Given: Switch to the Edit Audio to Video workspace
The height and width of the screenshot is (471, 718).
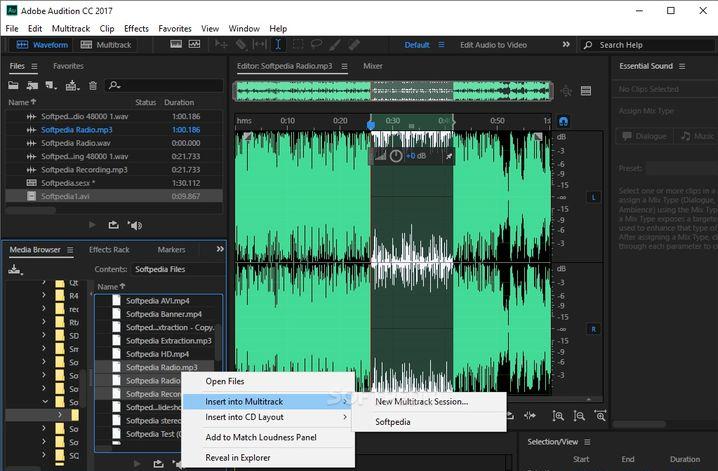Looking at the screenshot, I should coord(493,45).
